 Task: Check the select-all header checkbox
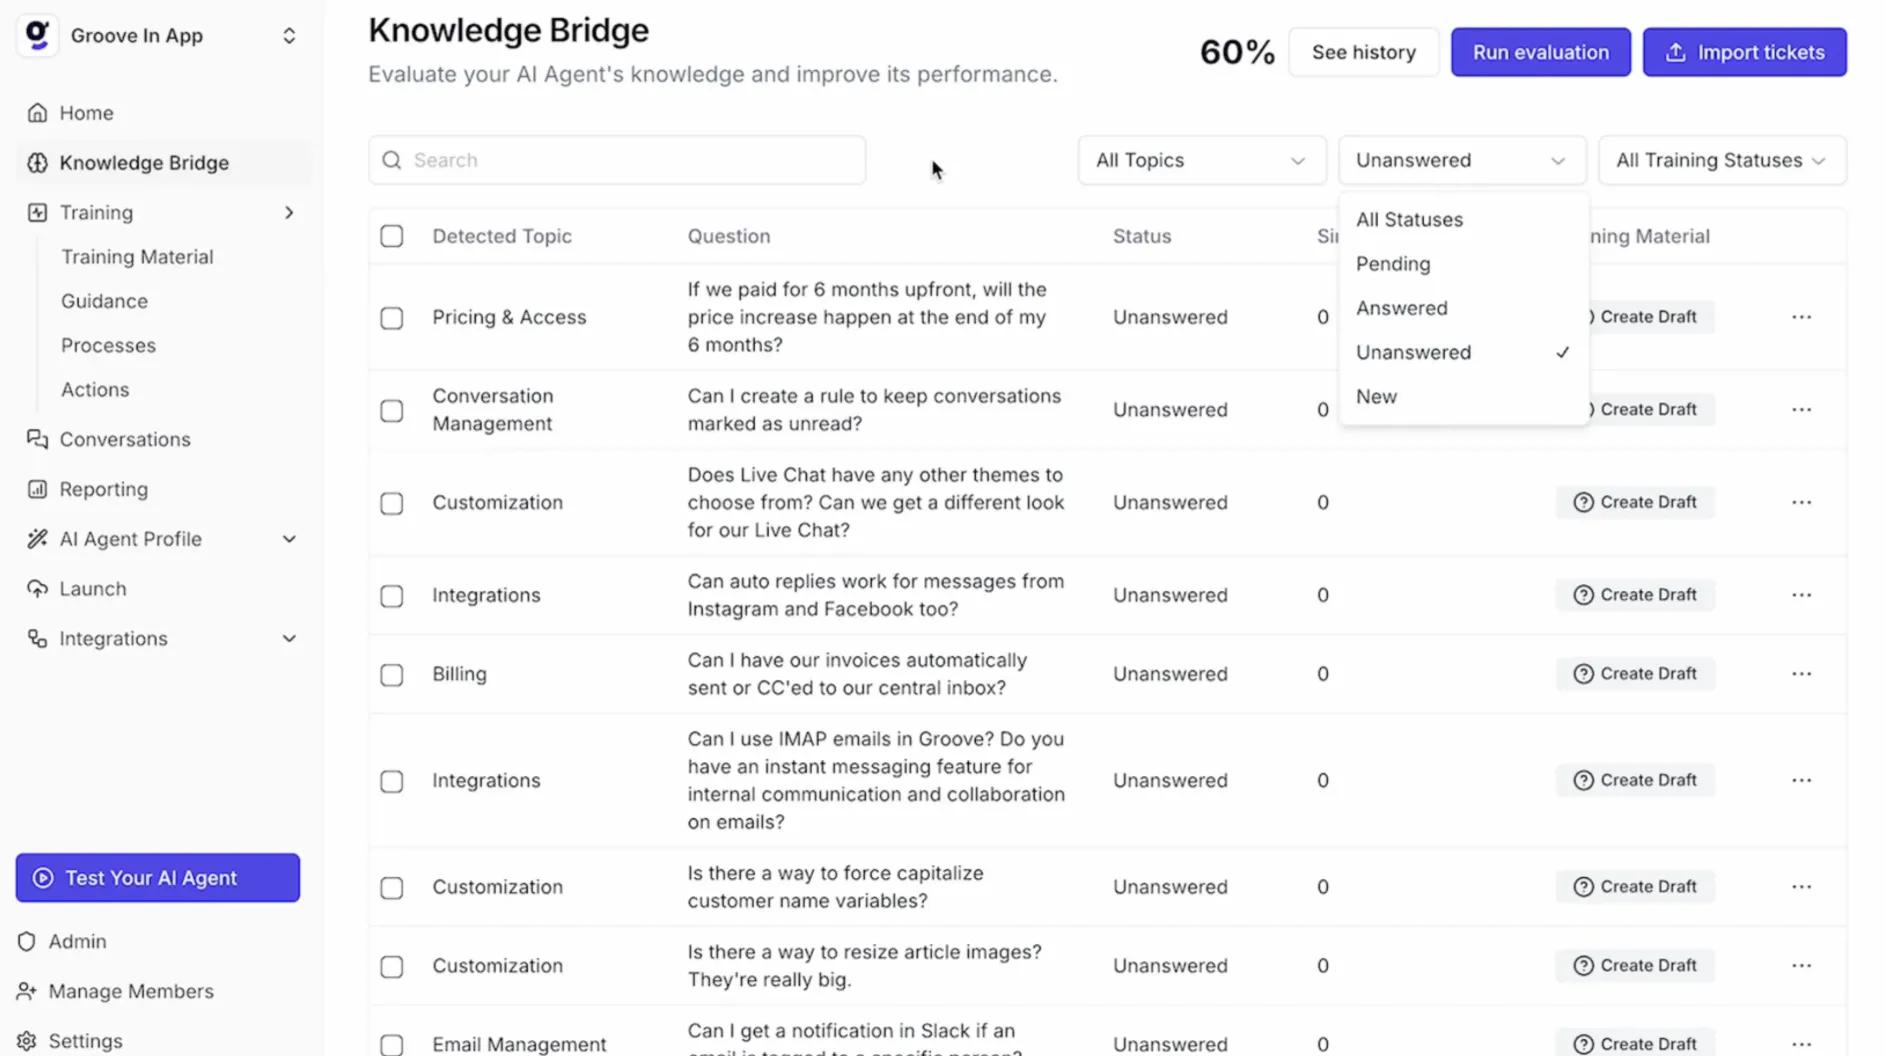pyautogui.click(x=392, y=236)
